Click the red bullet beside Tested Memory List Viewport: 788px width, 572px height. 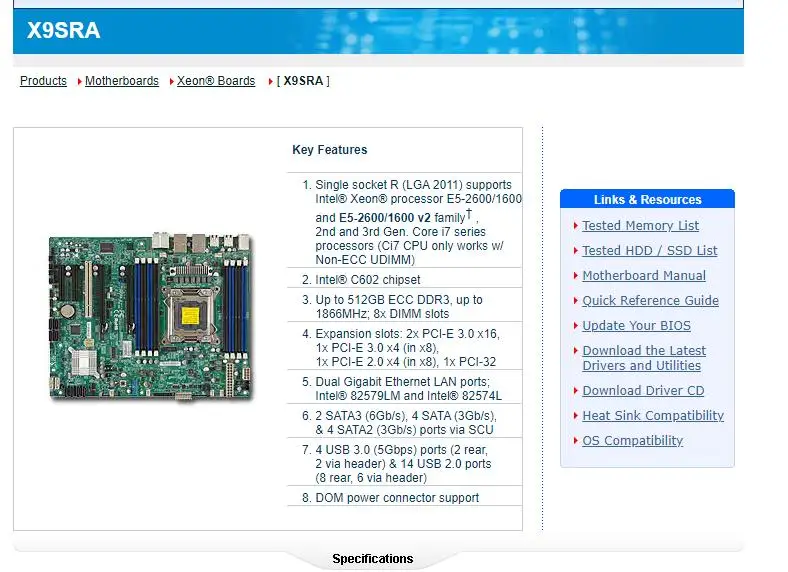click(x=575, y=226)
